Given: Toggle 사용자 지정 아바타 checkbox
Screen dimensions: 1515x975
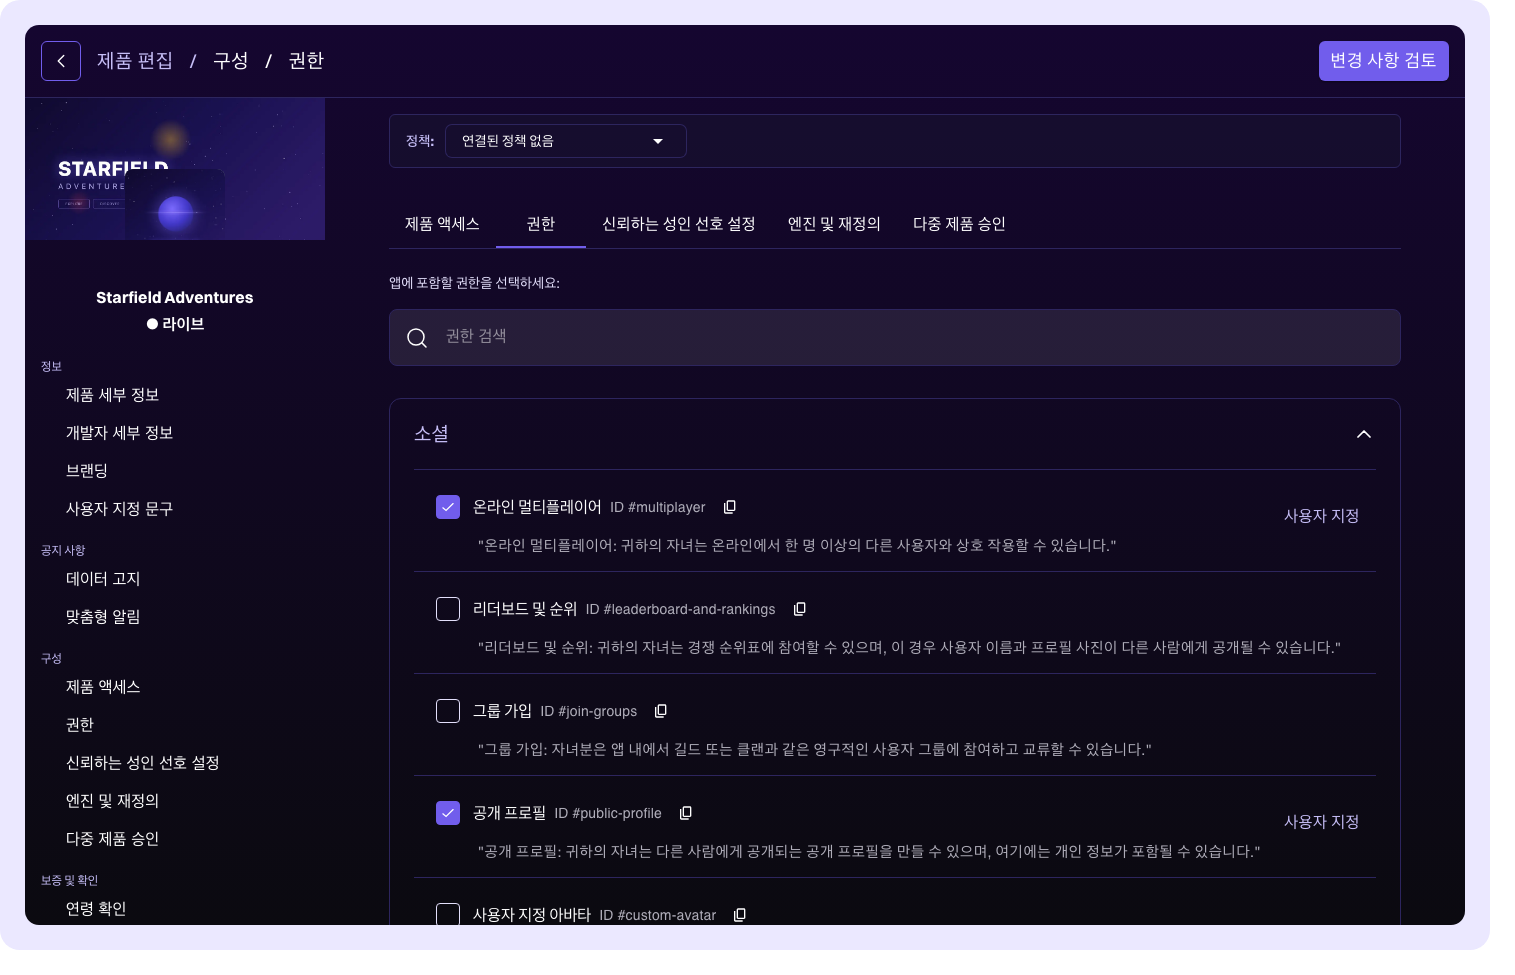Looking at the screenshot, I should click(x=448, y=914).
